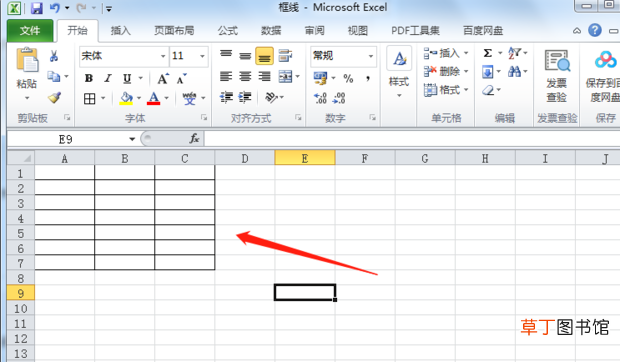Toggle underline formatting
620x362 pixels.
[x=127, y=78]
